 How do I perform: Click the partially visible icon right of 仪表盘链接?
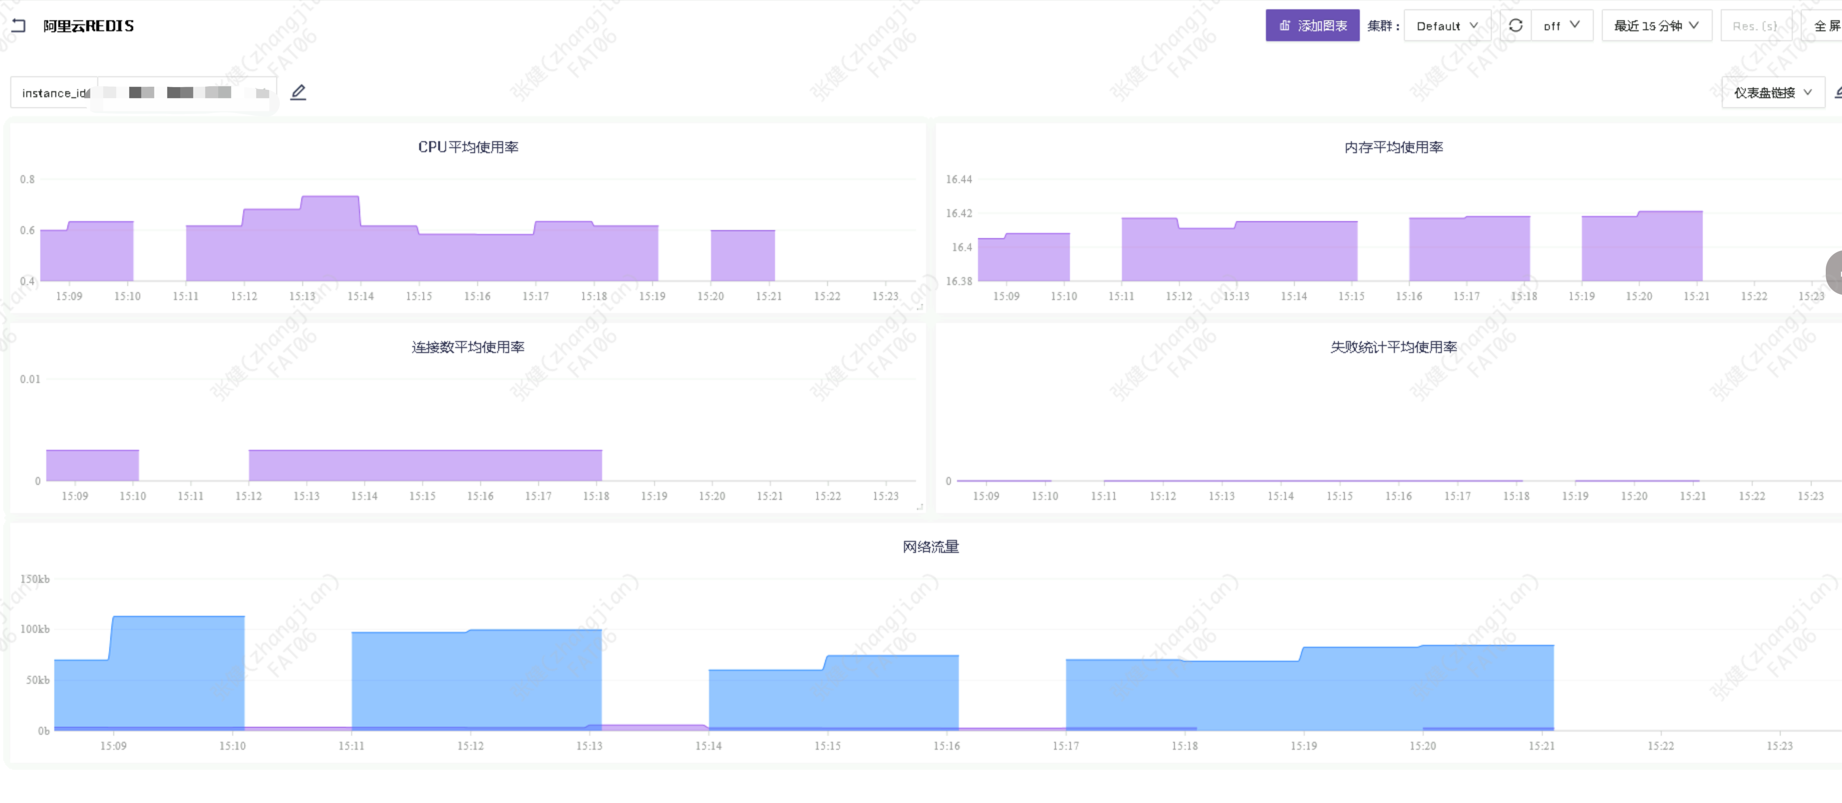pos(1837,93)
